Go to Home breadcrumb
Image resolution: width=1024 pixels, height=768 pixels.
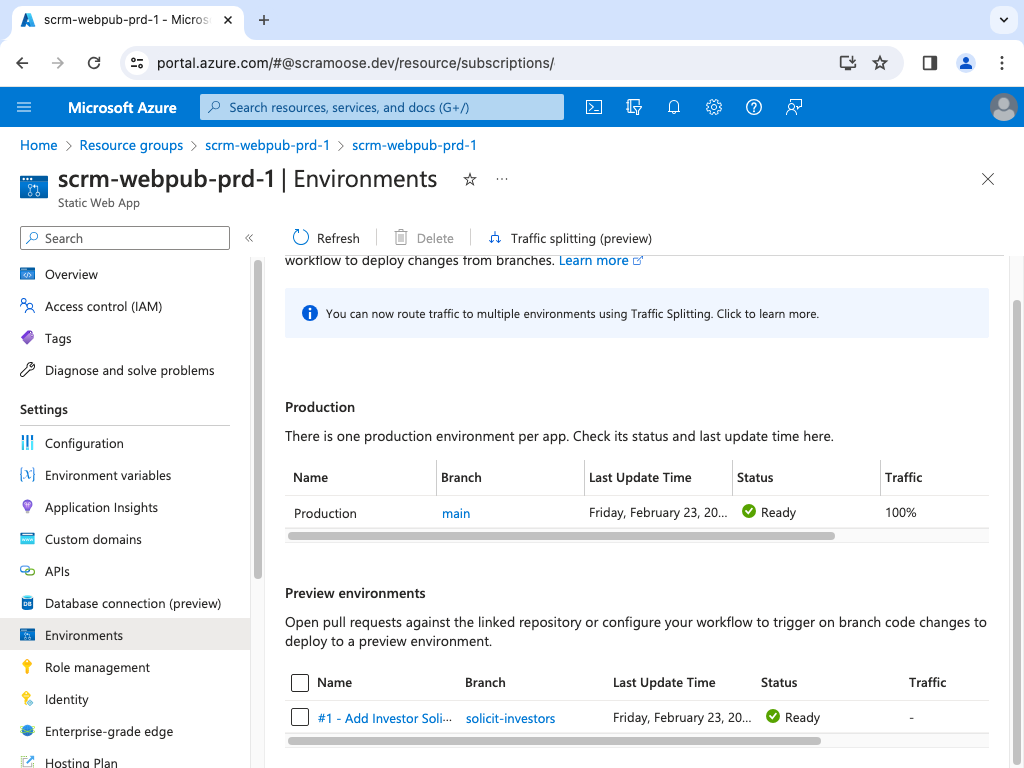pyautogui.click(x=39, y=145)
